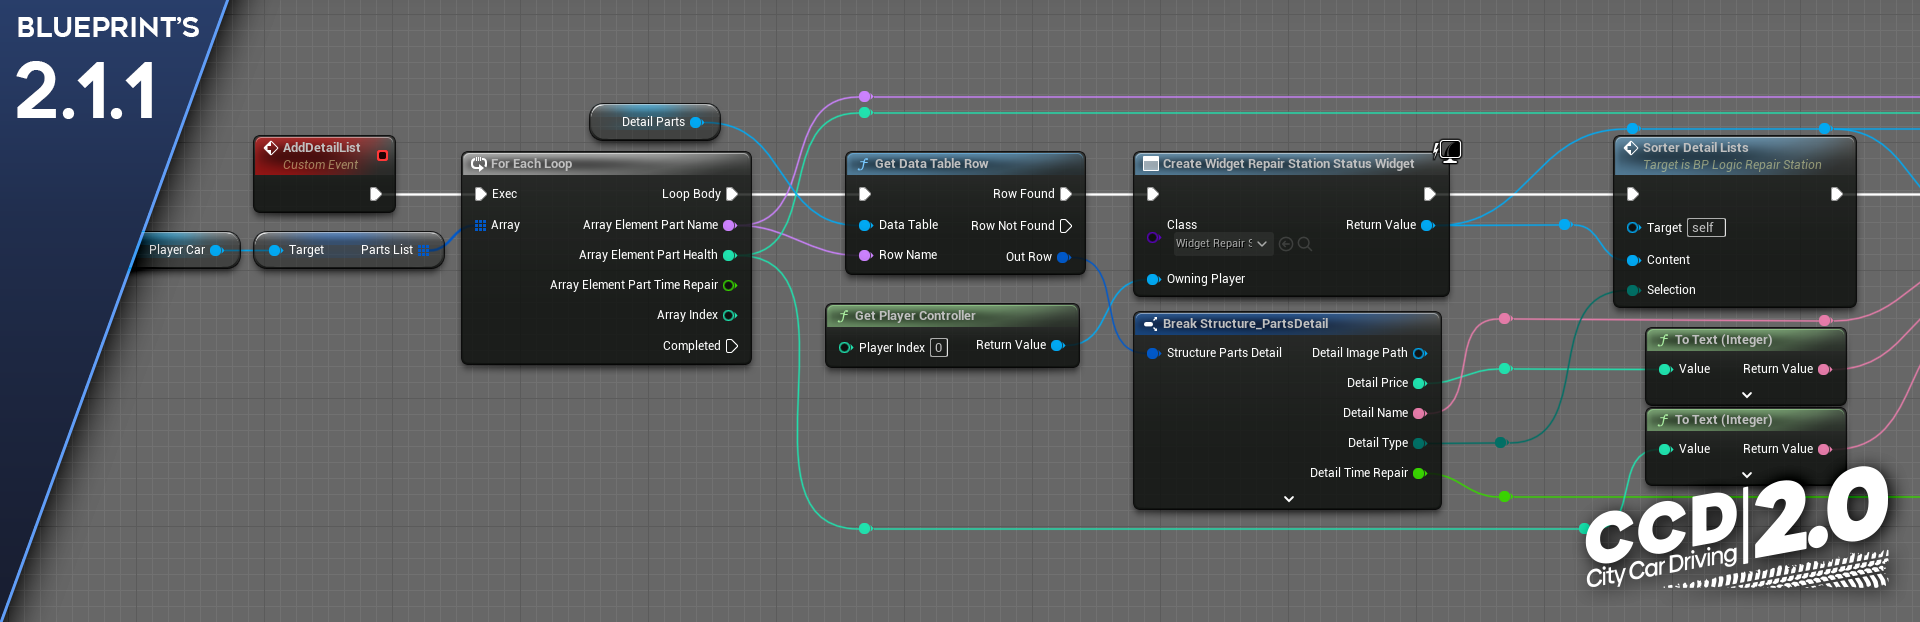This screenshot has width=1920, height=622.
Task: Click the Array grid input pin
Action: point(480,225)
